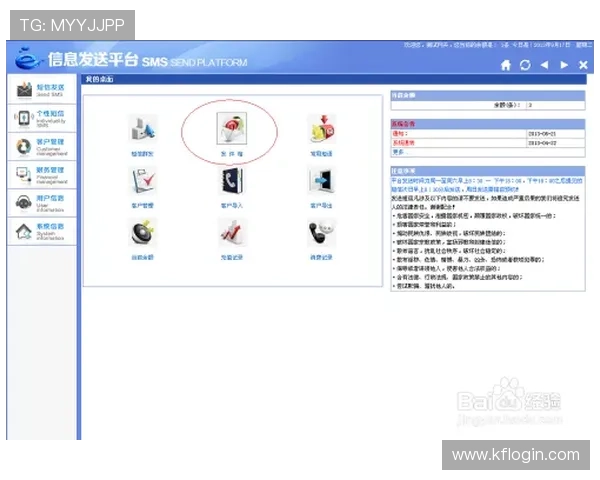This screenshot has height=480, width=600.
Task: Click the home icon in header
Action: (506, 65)
